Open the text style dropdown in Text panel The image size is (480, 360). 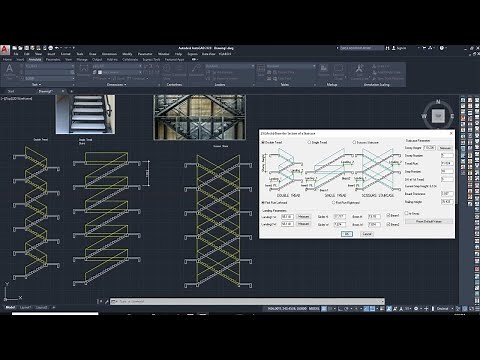pos(73,66)
